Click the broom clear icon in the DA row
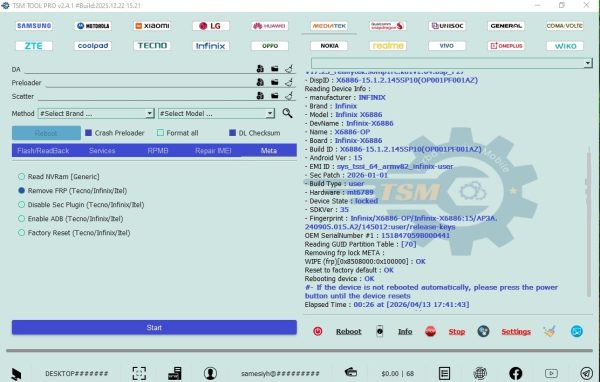The height and width of the screenshot is (382, 600). tap(289, 69)
